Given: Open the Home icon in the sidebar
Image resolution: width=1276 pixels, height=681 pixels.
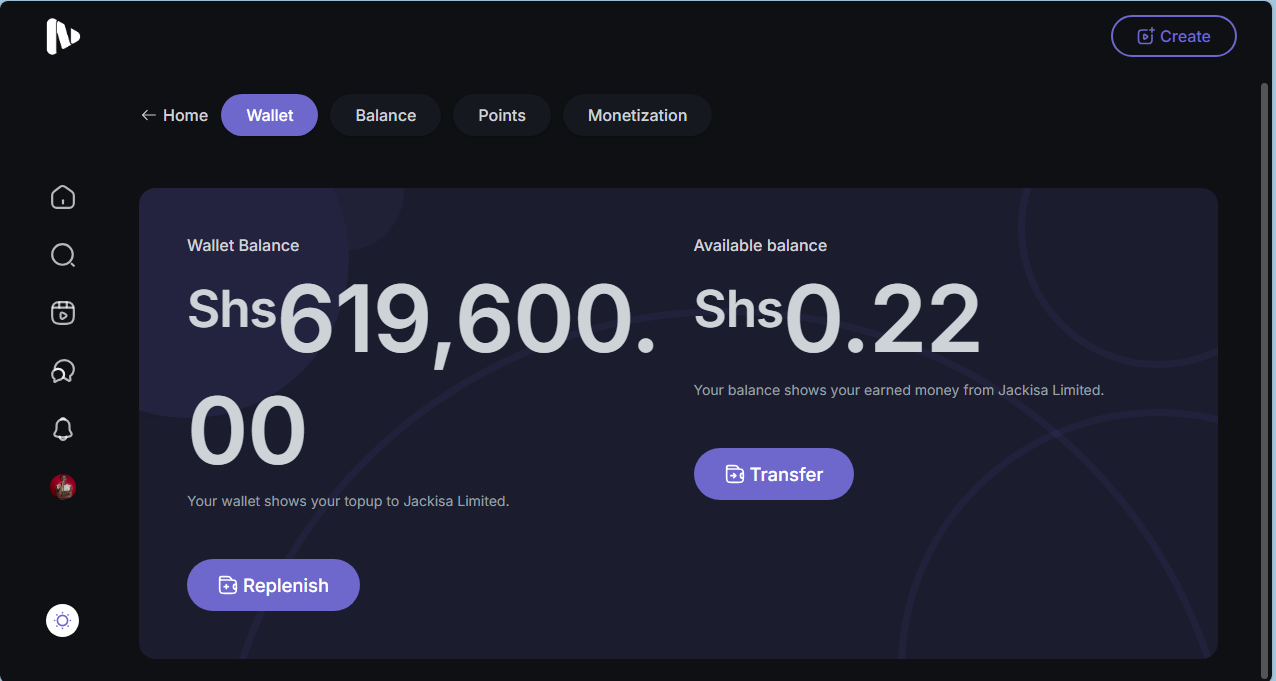Looking at the screenshot, I should click(x=63, y=198).
